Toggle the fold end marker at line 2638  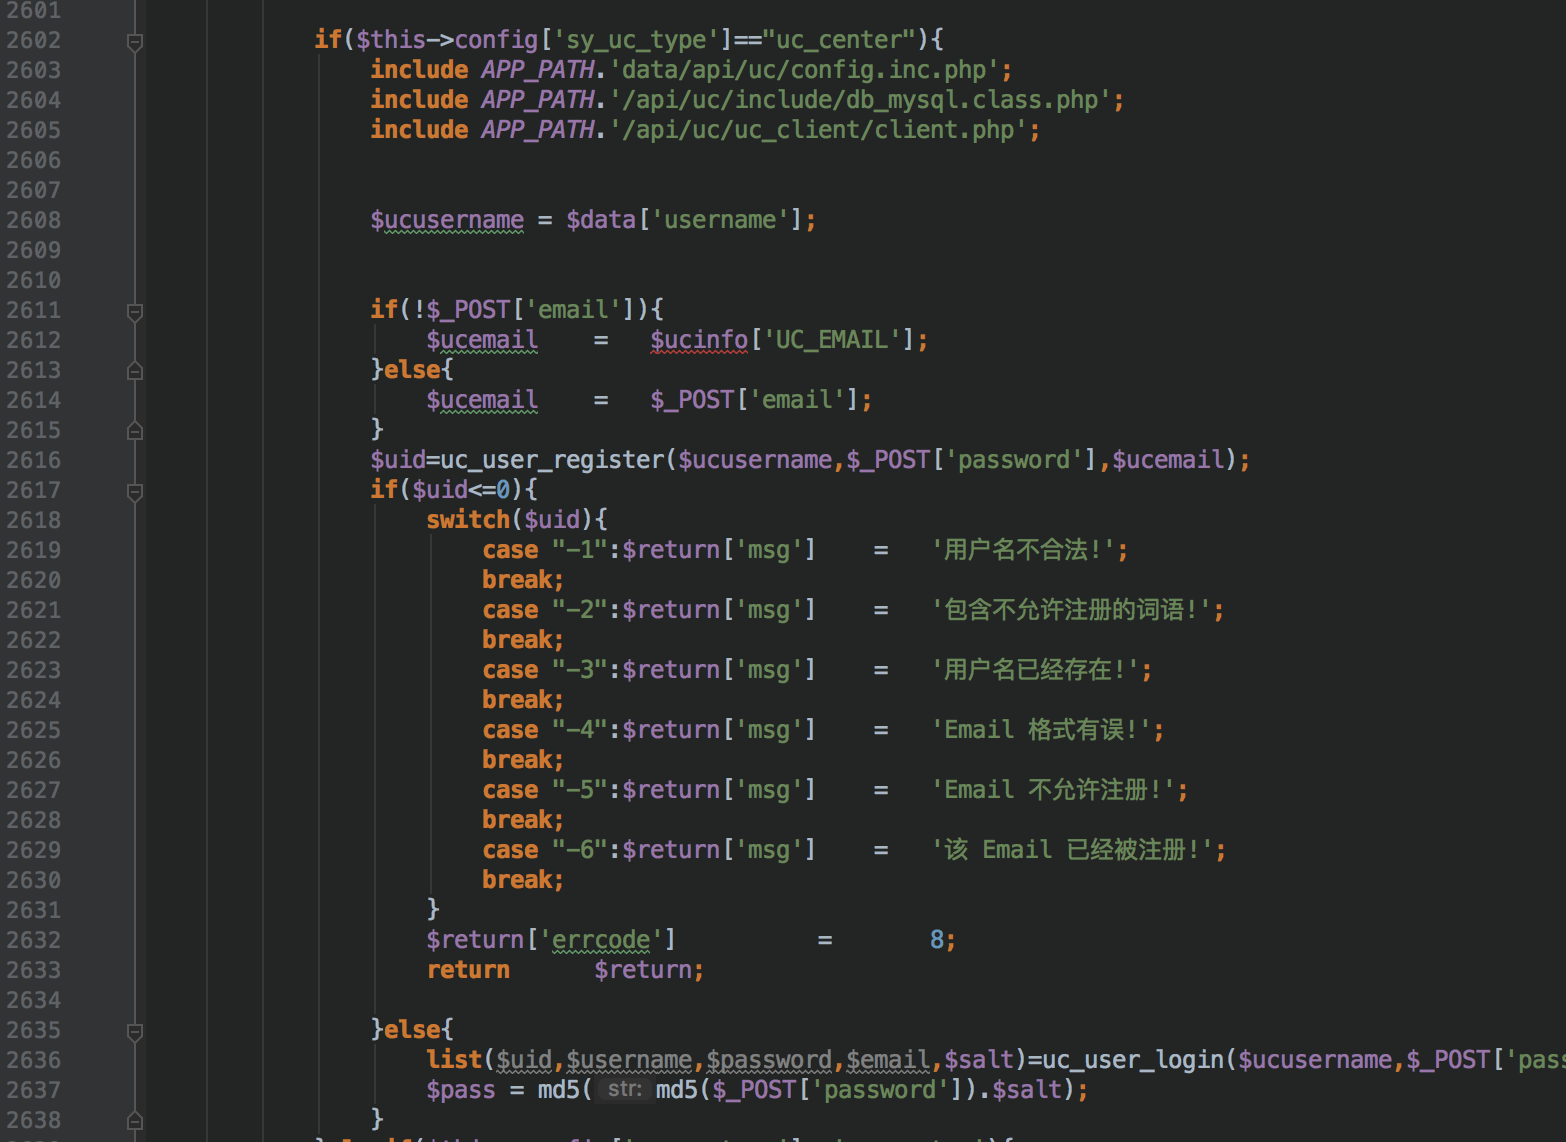click(x=135, y=1121)
